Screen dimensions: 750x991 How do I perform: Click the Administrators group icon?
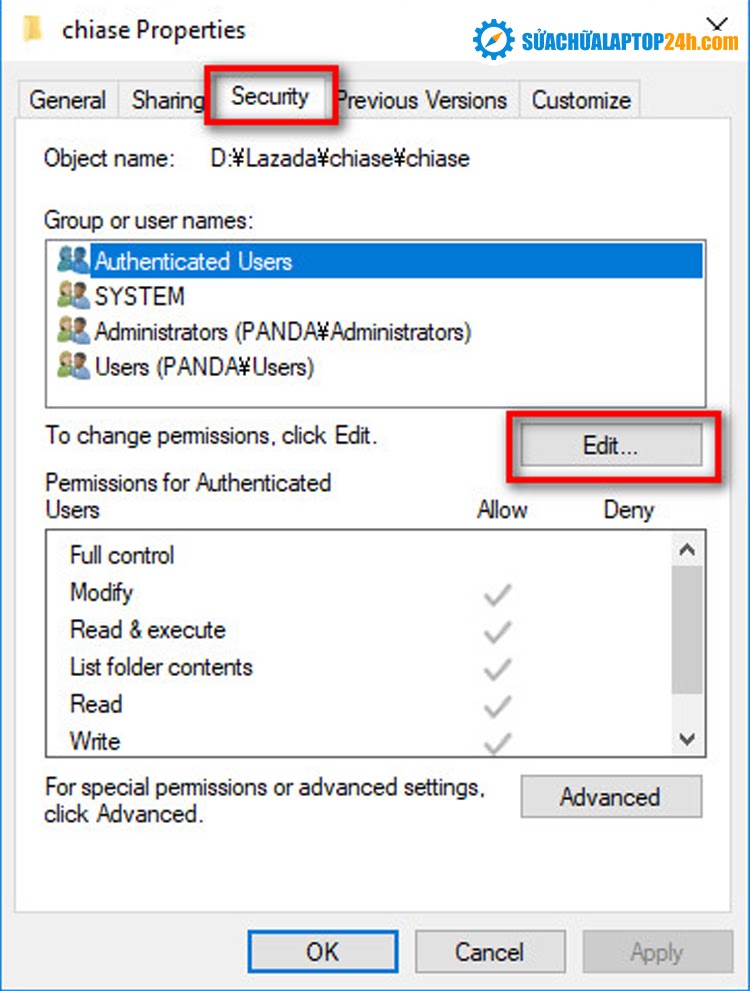[x=74, y=332]
